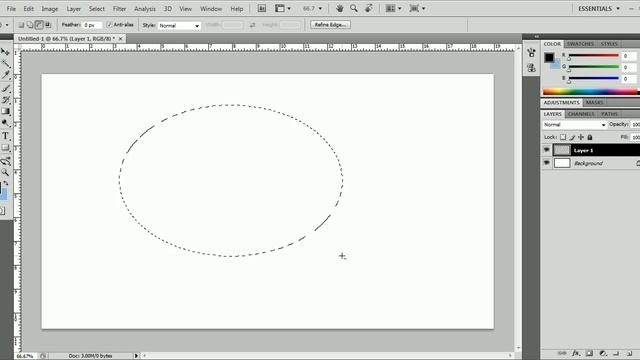Switch to the Masks tab
The width and height of the screenshot is (640, 360).
pyautogui.click(x=594, y=102)
